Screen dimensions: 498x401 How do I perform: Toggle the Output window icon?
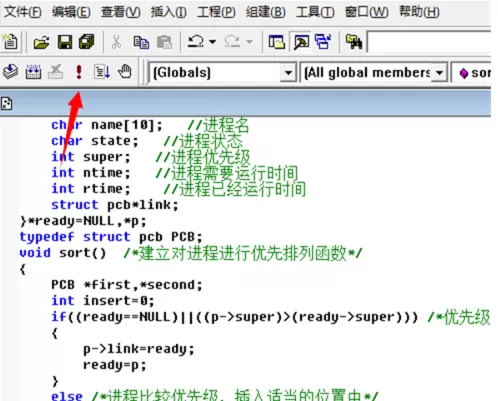click(301, 42)
